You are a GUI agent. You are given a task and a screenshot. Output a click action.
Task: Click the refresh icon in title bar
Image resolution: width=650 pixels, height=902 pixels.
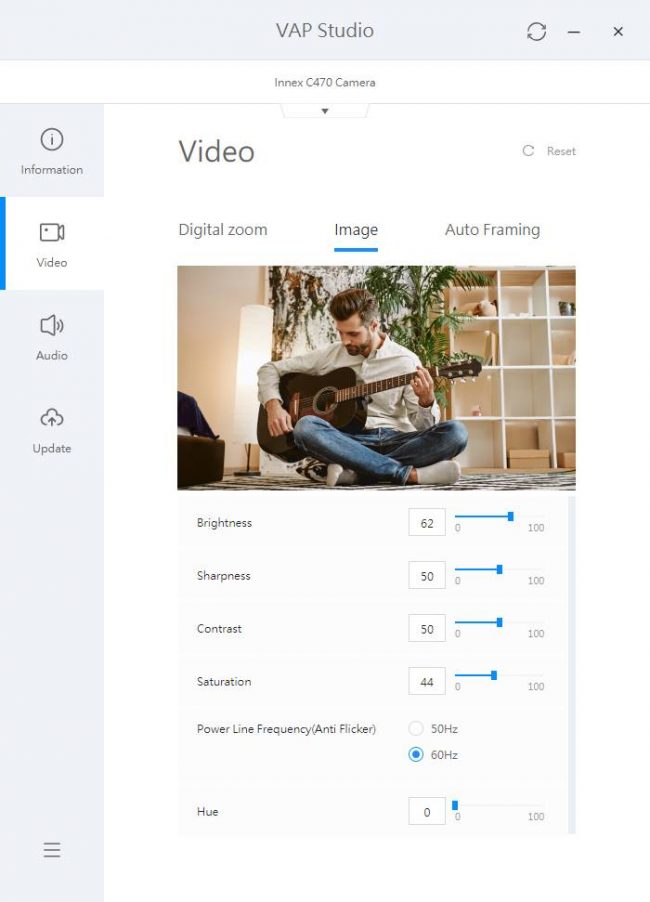click(x=537, y=32)
